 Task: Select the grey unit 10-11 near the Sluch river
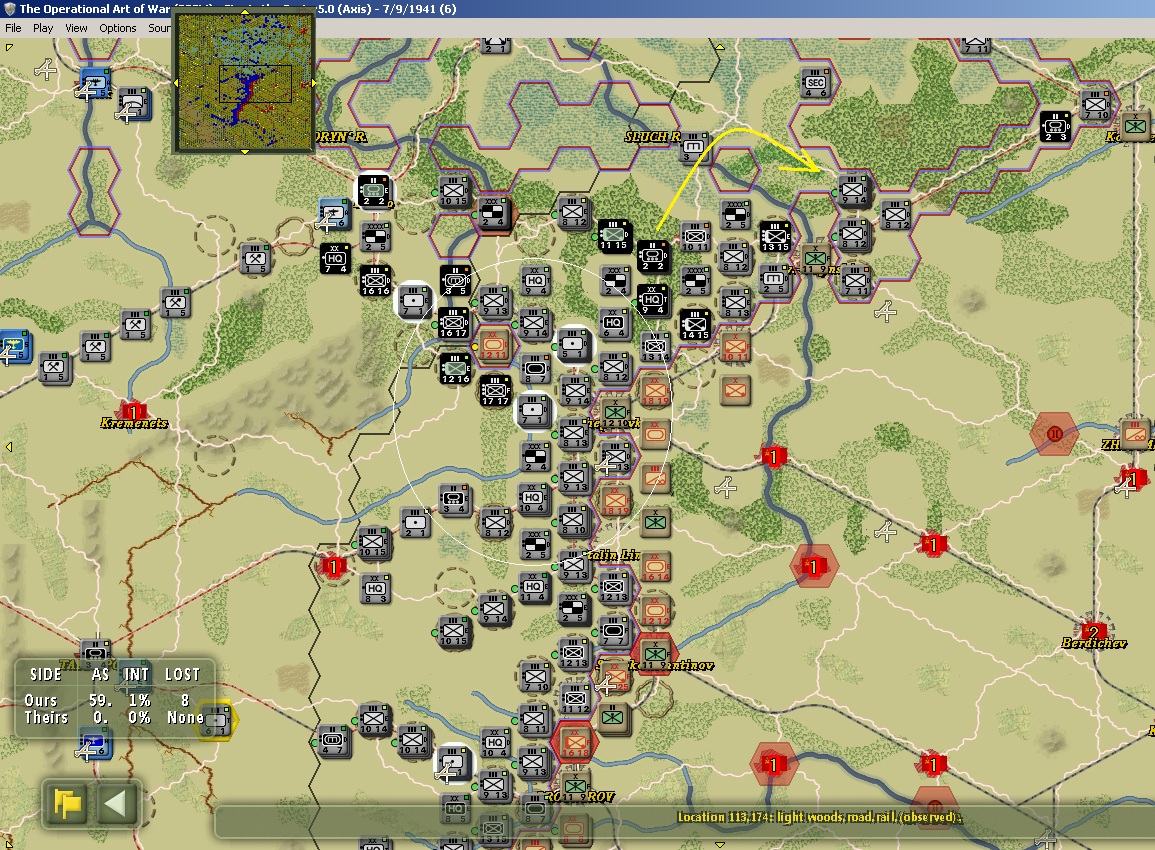(695, 237)
